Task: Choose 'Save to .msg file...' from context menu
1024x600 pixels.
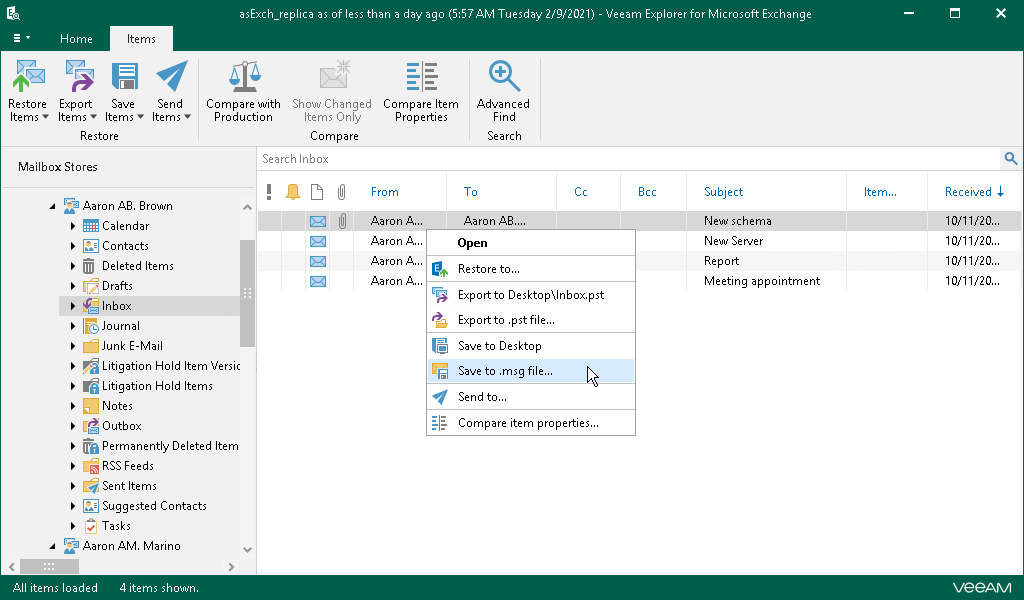Action: point(505,371)
